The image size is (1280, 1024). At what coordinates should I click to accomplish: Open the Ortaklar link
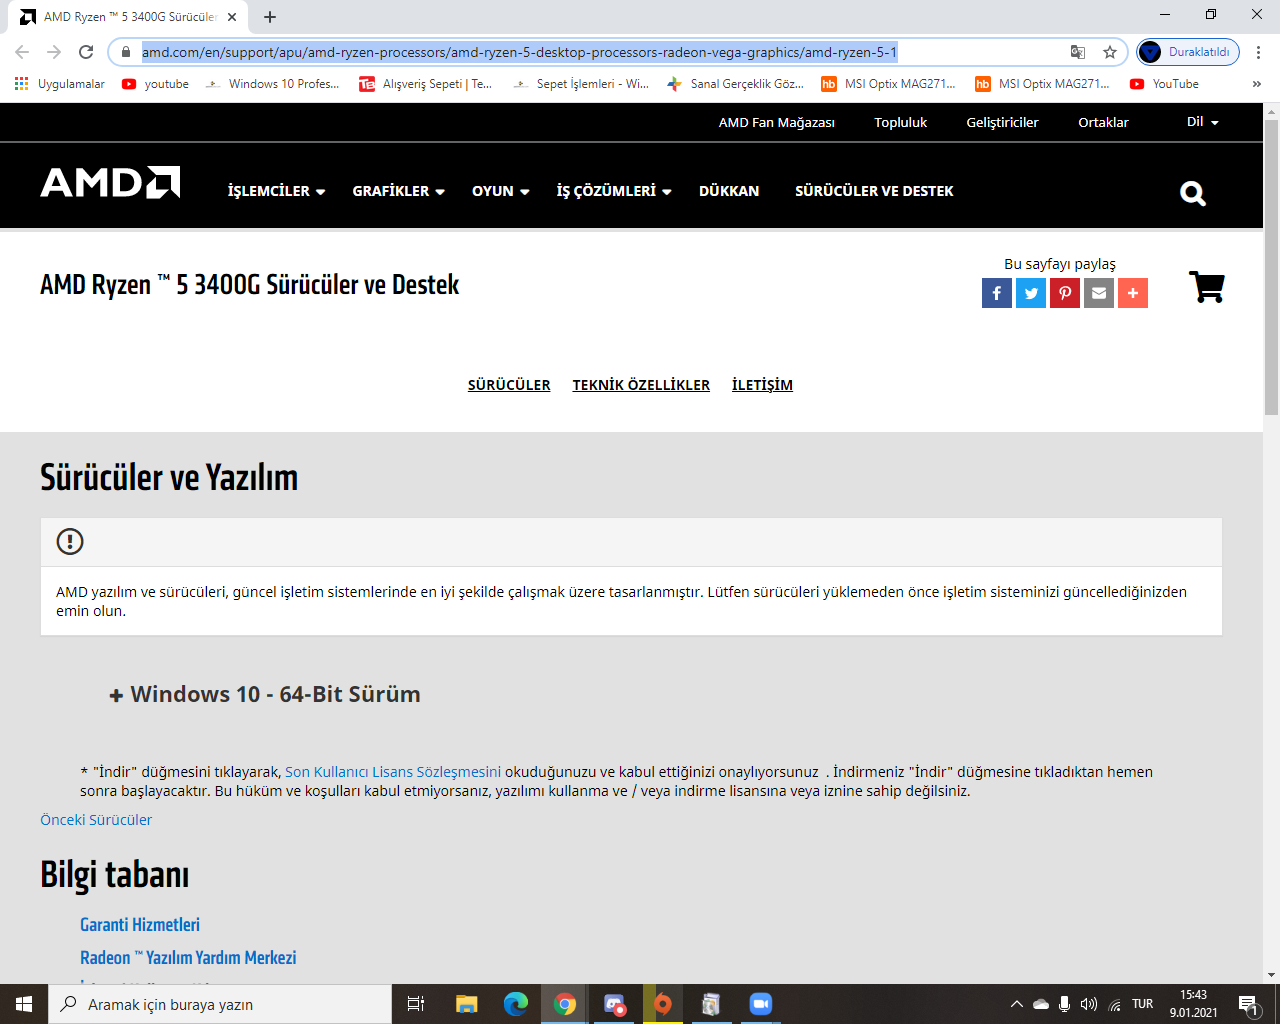1103,123
